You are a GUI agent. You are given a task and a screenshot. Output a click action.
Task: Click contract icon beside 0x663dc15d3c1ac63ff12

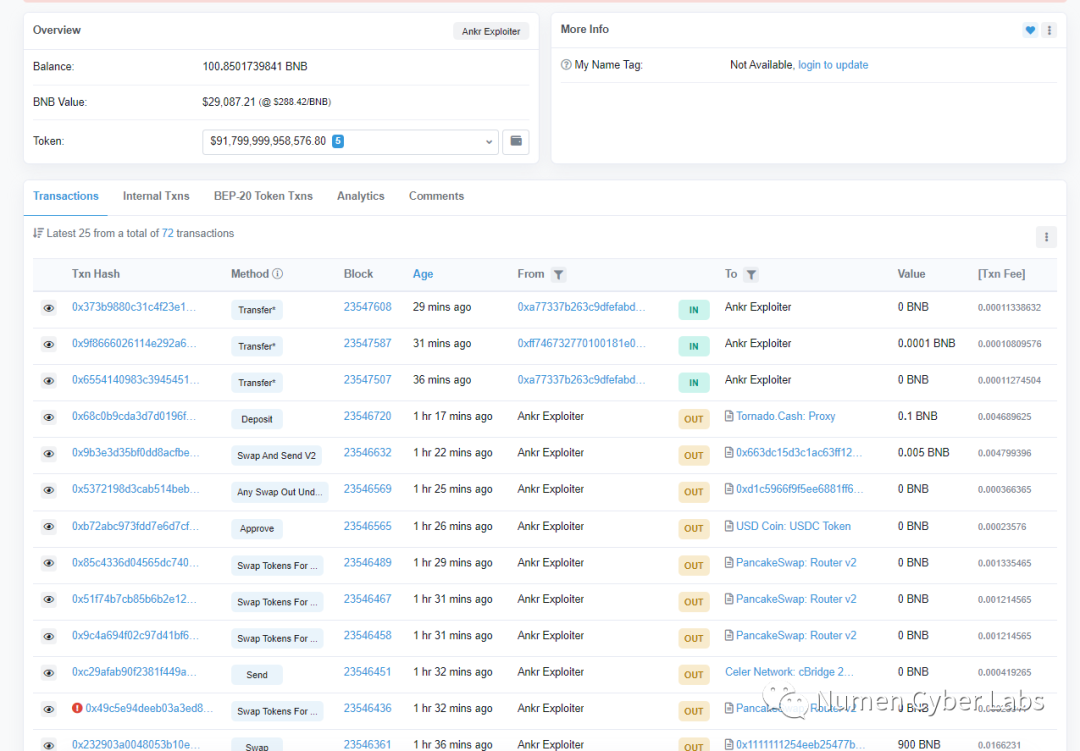[729, 453]
